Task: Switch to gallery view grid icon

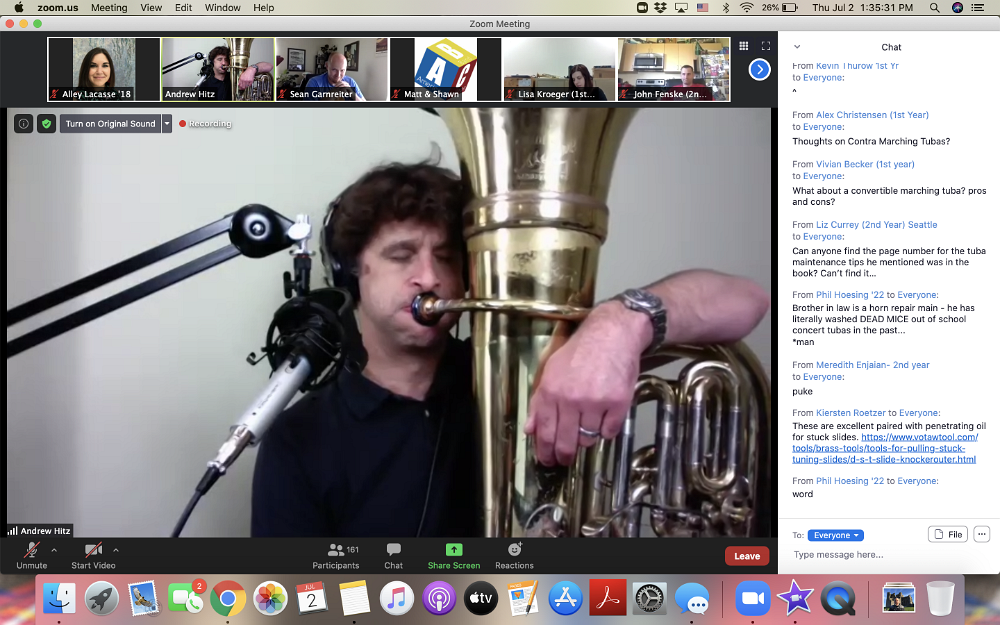Action: (x=744, y=46)
